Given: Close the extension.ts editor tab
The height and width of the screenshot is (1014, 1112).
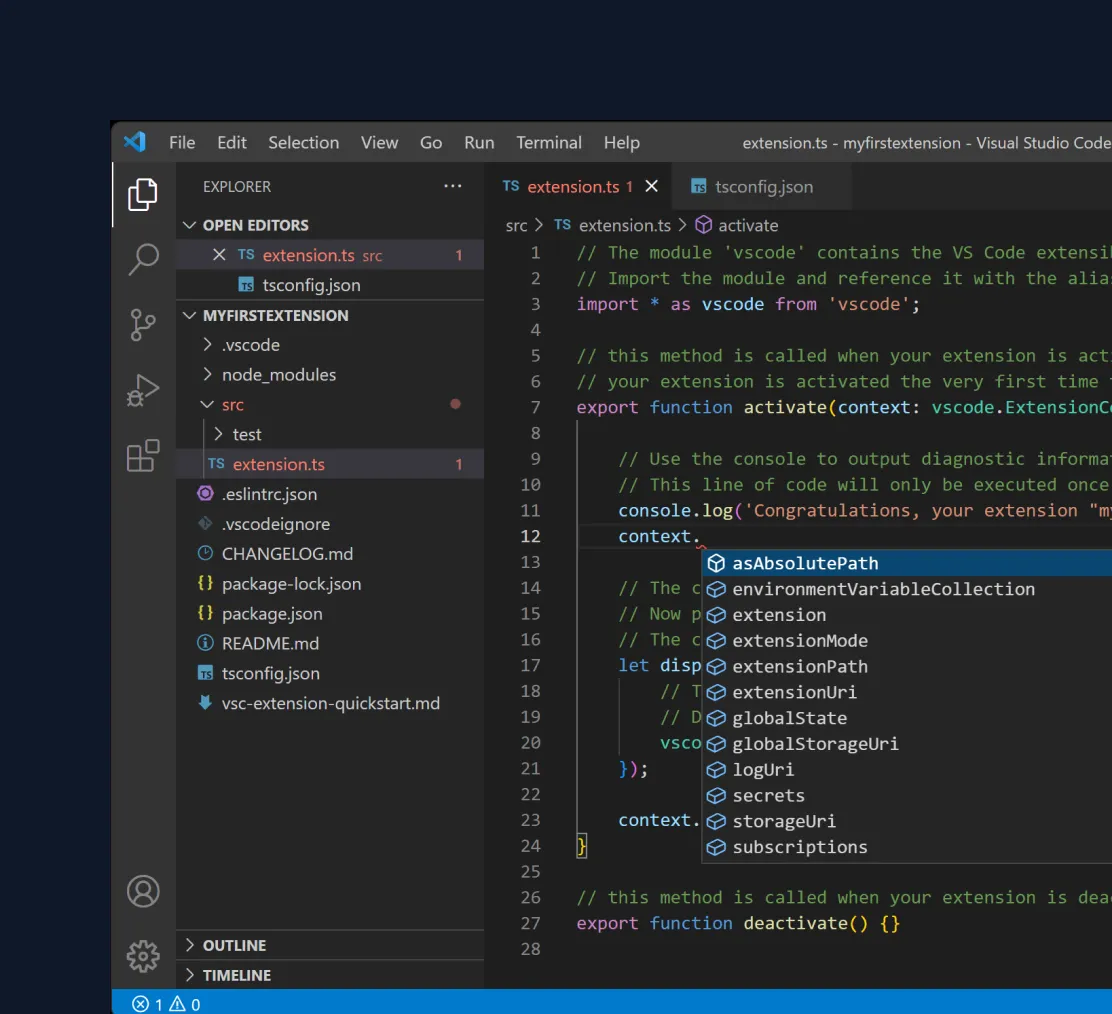Looking at the screenshot, I should (652, 186).
